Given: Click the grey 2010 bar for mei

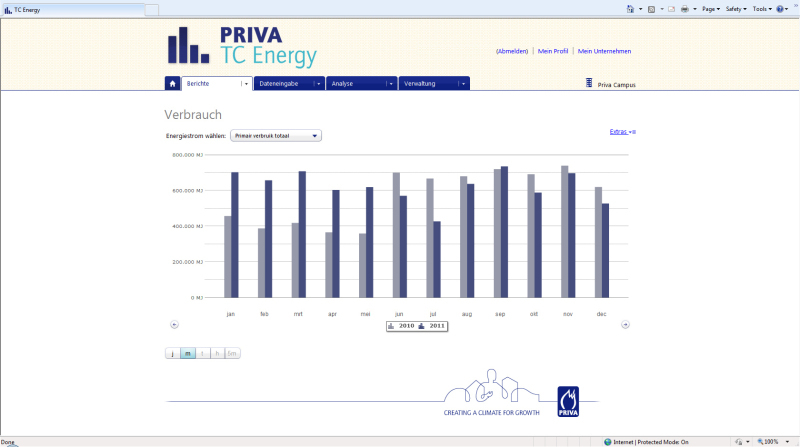Looking at the screenshot, I should tap(362, 265).
